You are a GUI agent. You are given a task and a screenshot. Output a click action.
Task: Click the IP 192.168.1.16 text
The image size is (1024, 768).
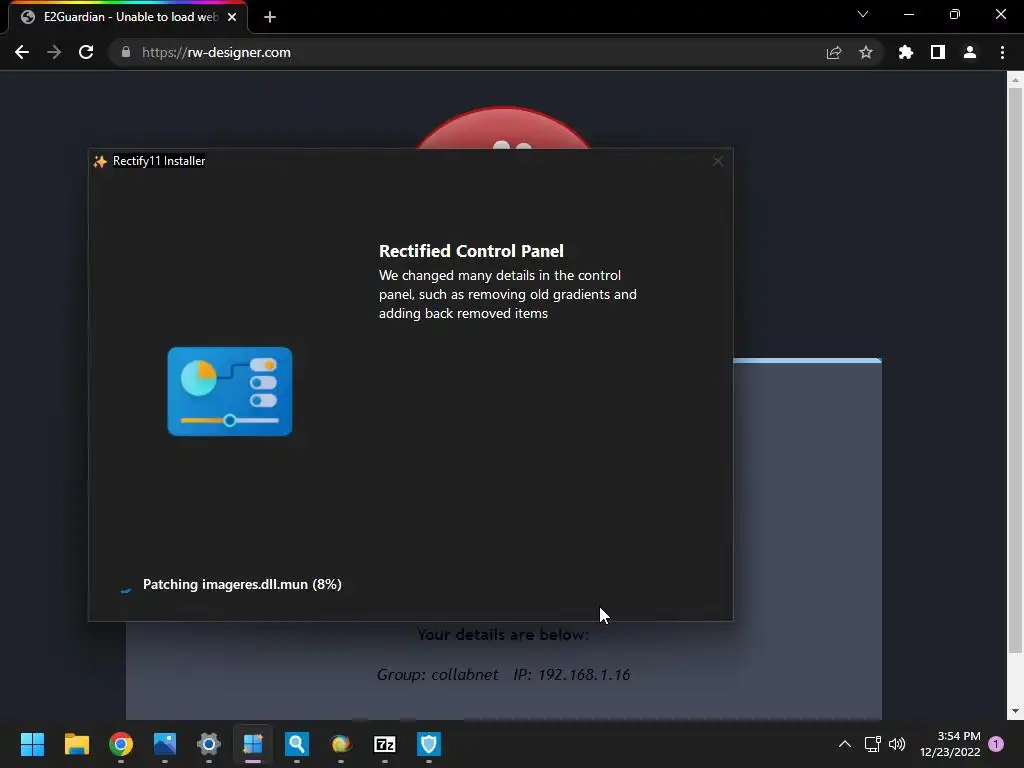coord(571,675)
